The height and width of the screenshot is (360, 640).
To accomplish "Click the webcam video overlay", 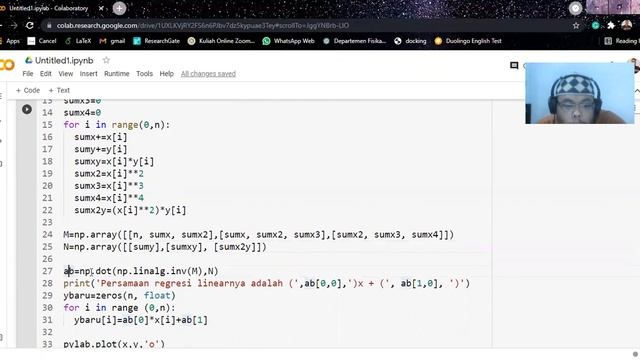I will click(580, 93).
